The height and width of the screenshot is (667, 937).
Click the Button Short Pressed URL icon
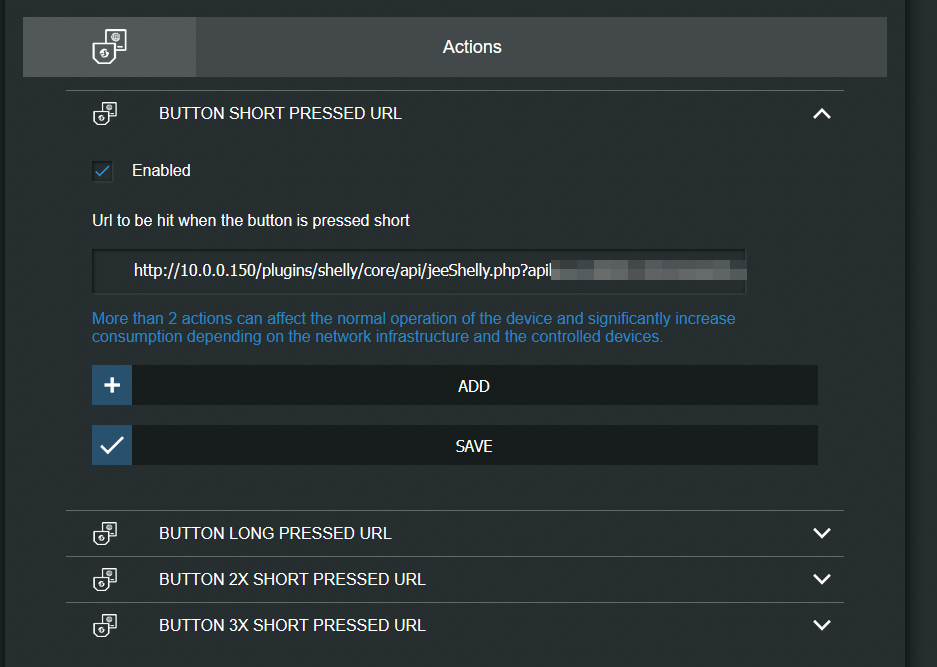point(105,114)
